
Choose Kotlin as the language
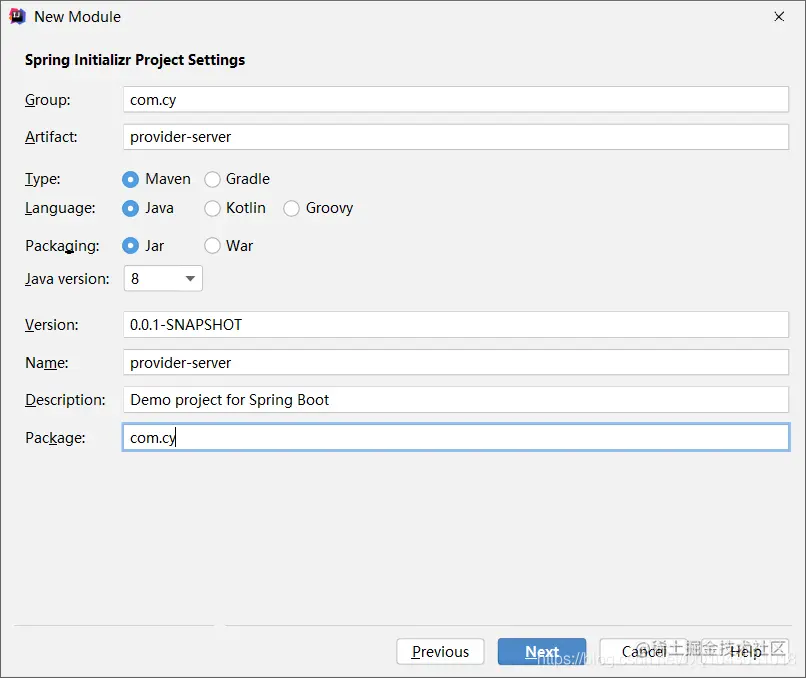click(212, 208)
